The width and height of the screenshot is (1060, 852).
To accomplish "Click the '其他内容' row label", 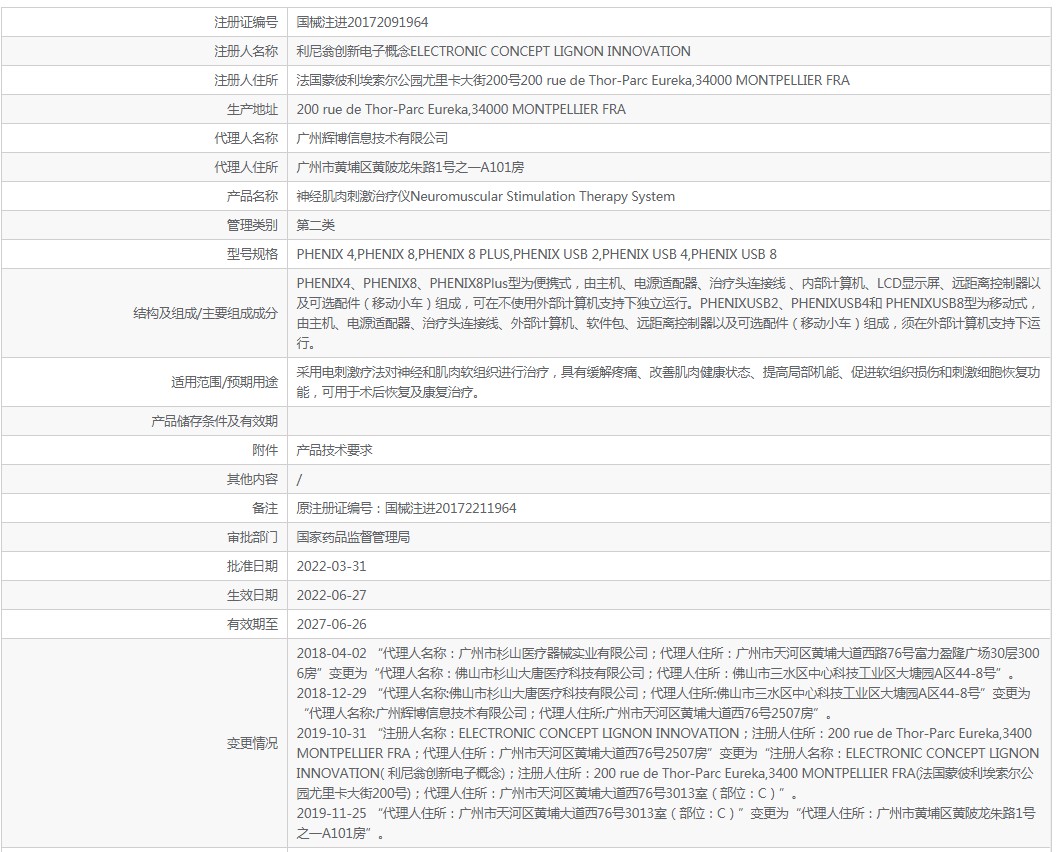I will coord(252,479).
